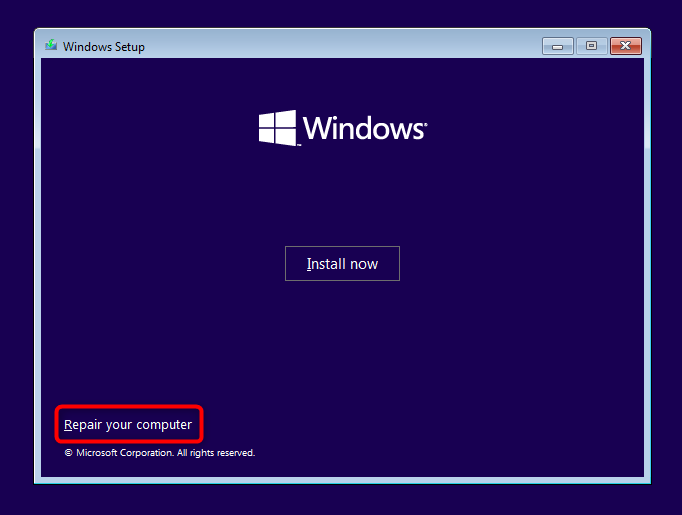
Task: Click the Install now button
Action: click(x=342, y=264)
